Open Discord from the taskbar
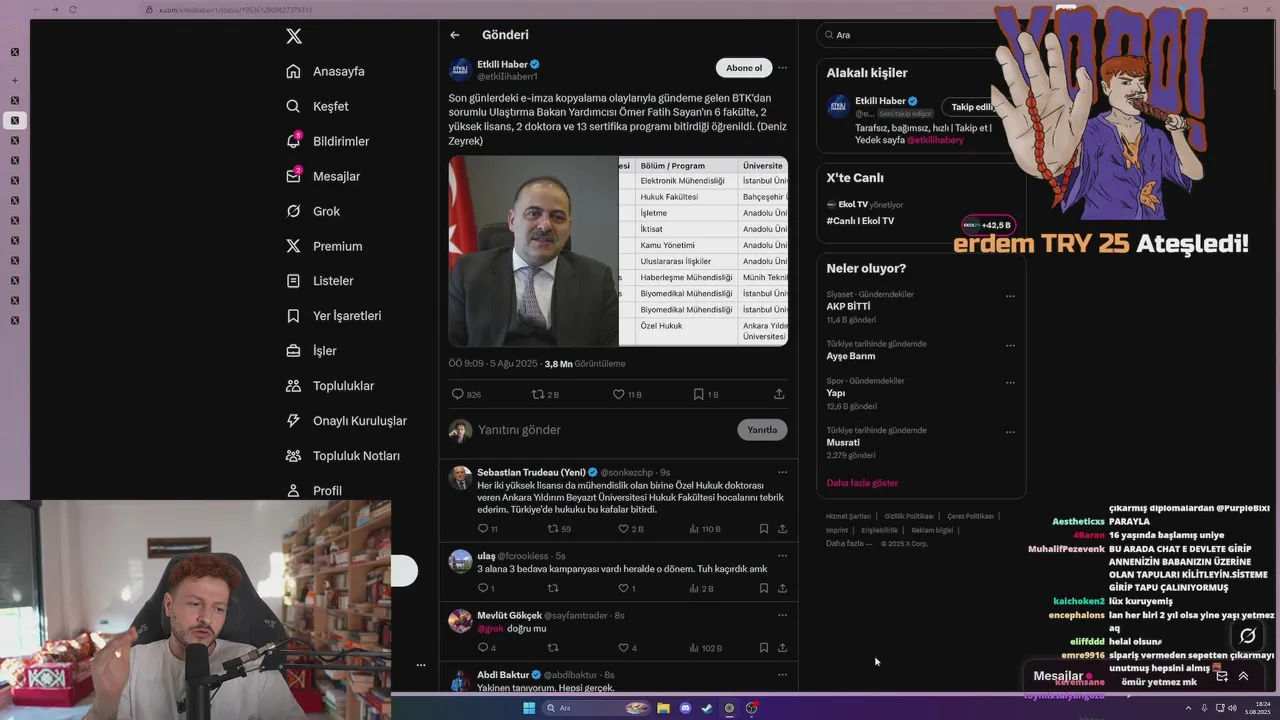1280x720 pixels. point(685,708)
